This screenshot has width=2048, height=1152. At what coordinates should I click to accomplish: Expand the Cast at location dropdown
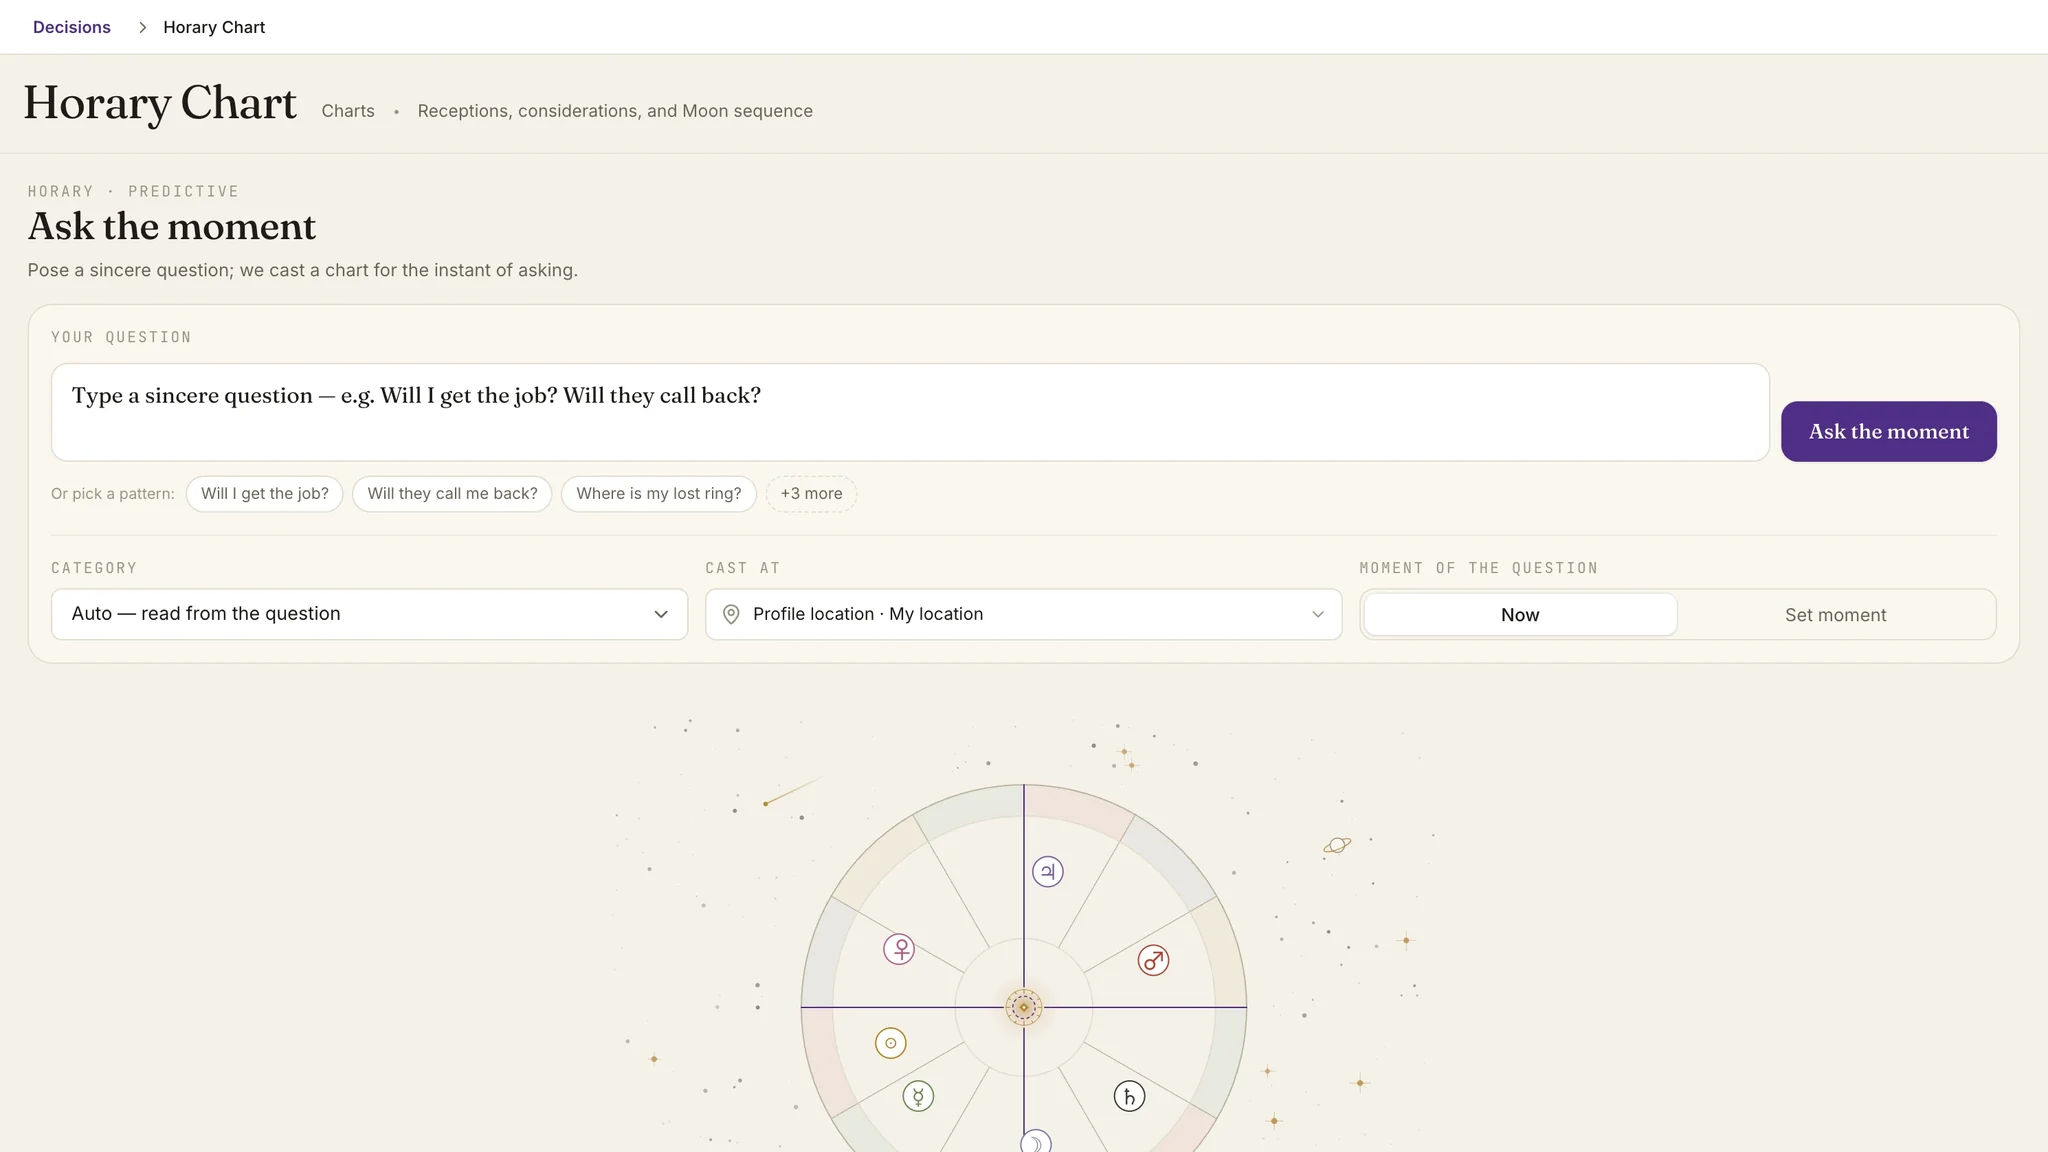click(x=1023, y=614)
